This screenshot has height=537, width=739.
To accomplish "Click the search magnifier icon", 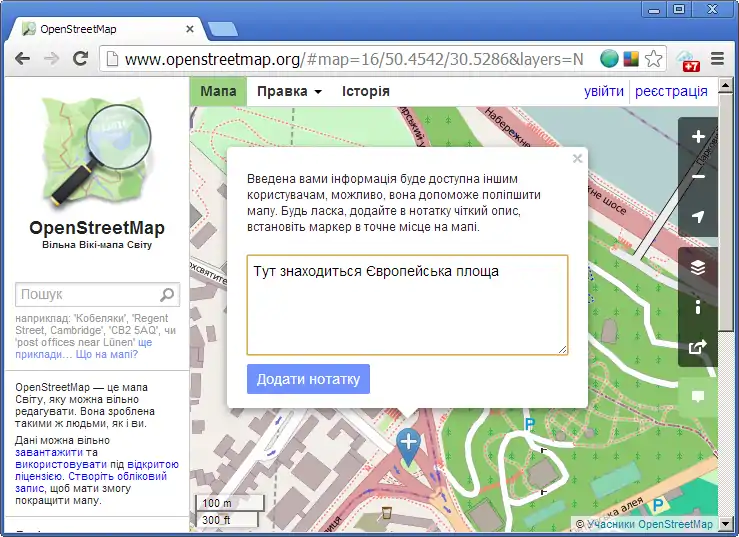I will click(x=167, y=295).
